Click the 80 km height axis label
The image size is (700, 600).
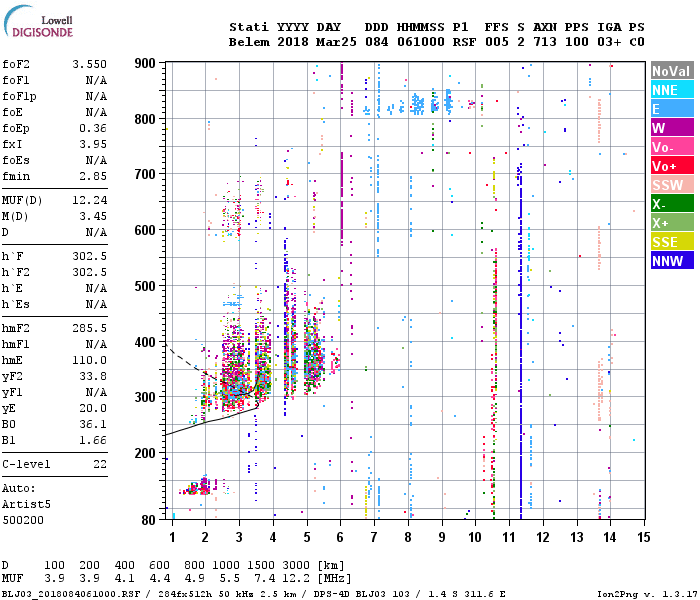click(x=149, y=520)
